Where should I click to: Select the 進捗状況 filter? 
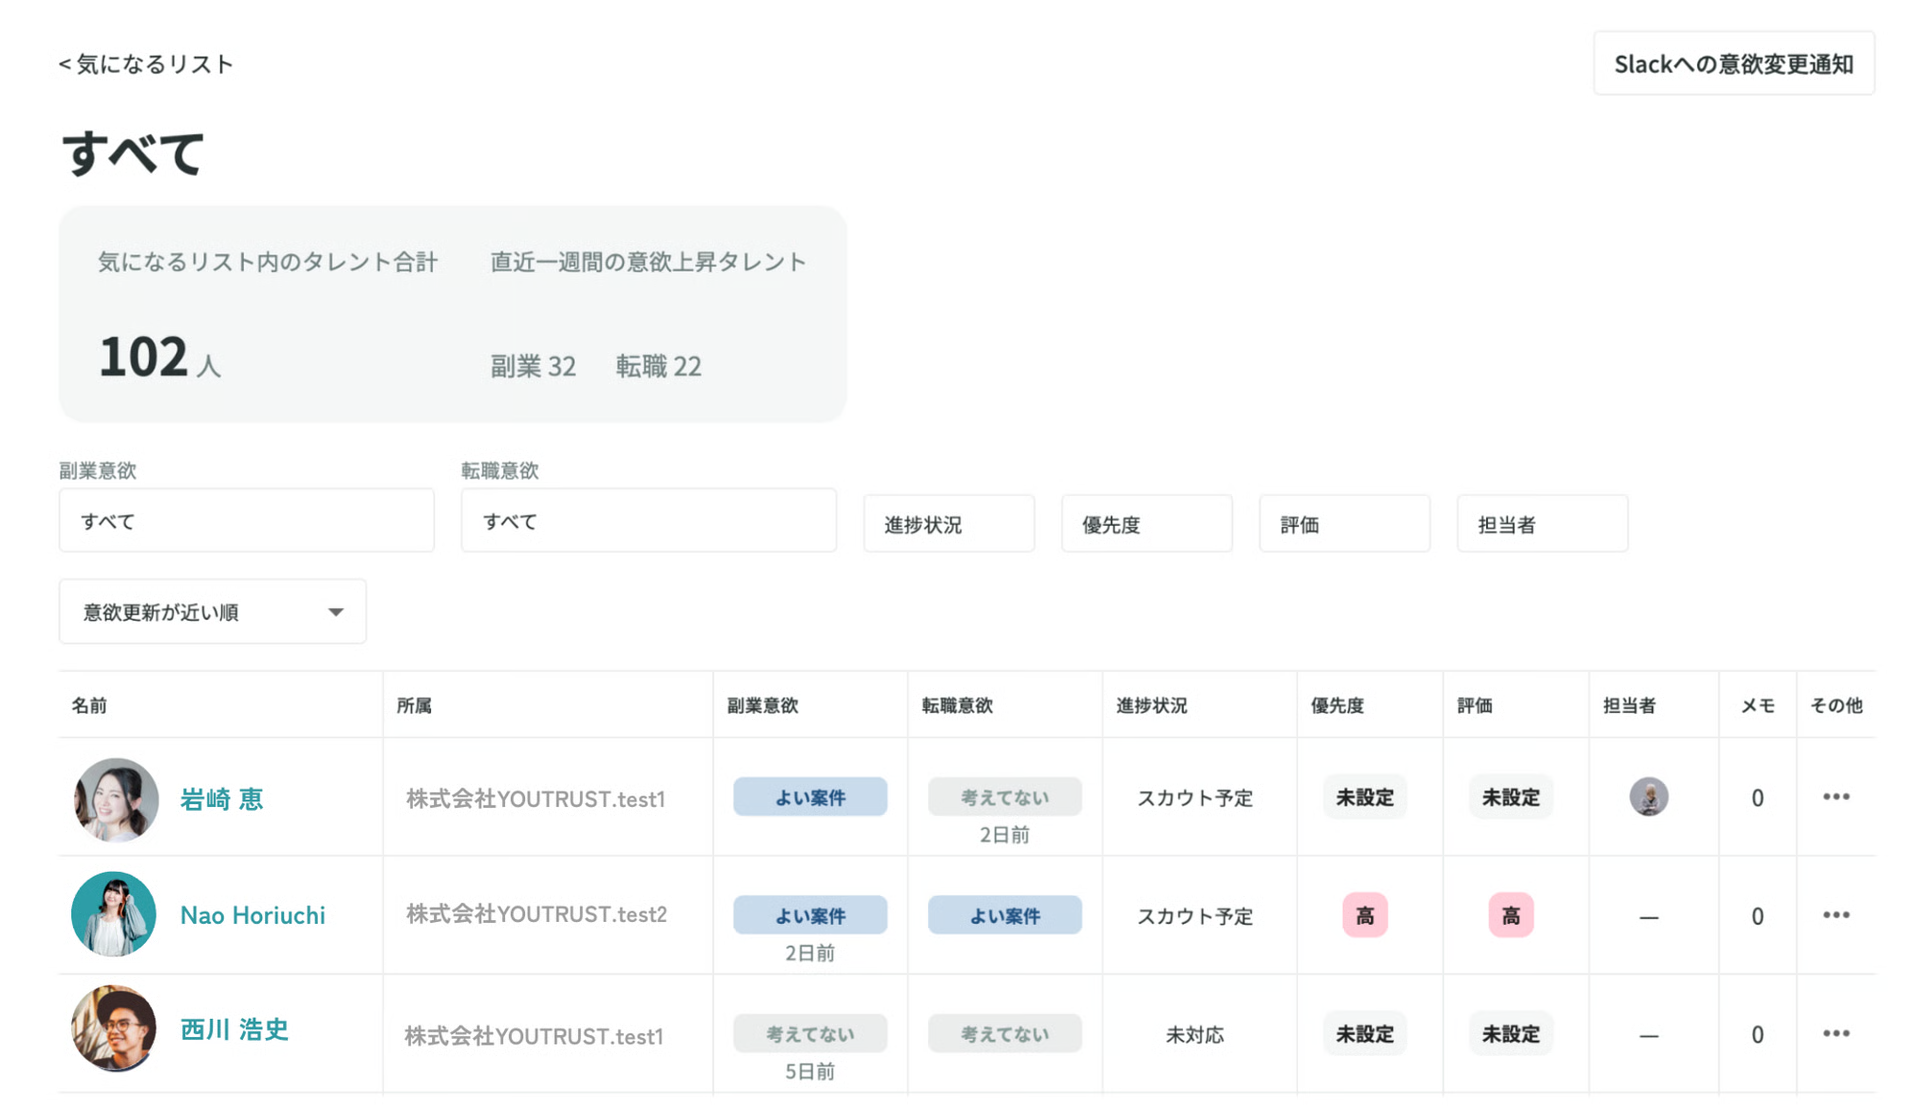point(948,523)
